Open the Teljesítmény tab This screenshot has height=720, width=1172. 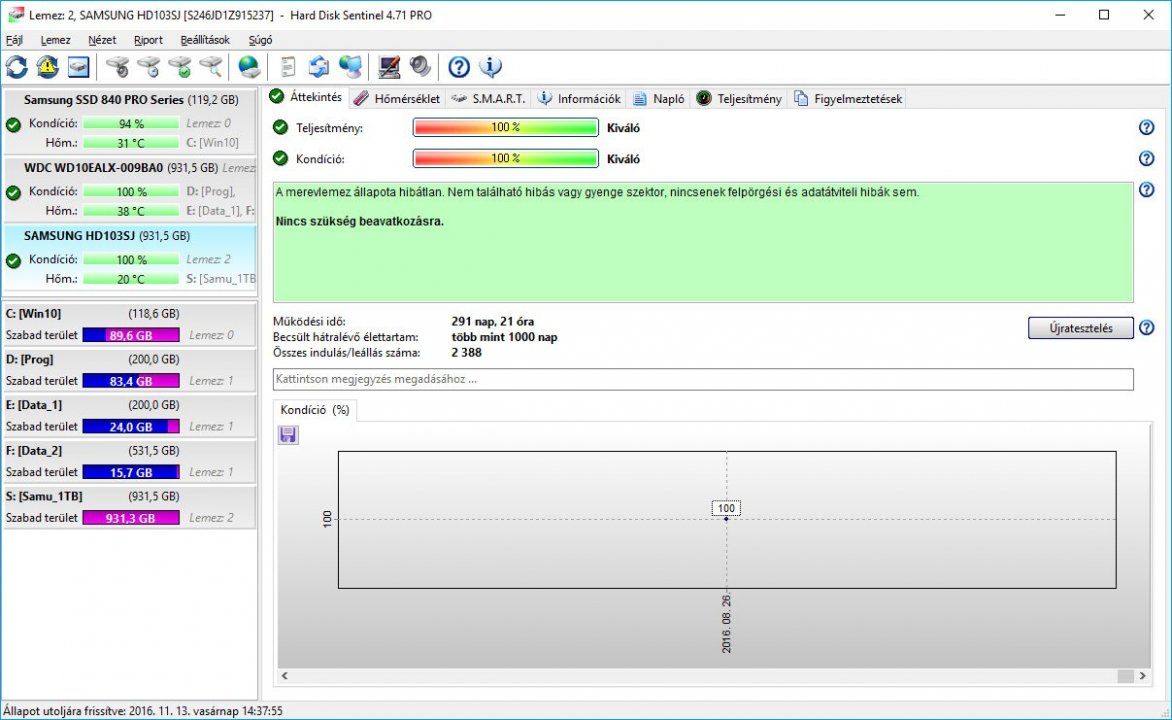[738, 99]
